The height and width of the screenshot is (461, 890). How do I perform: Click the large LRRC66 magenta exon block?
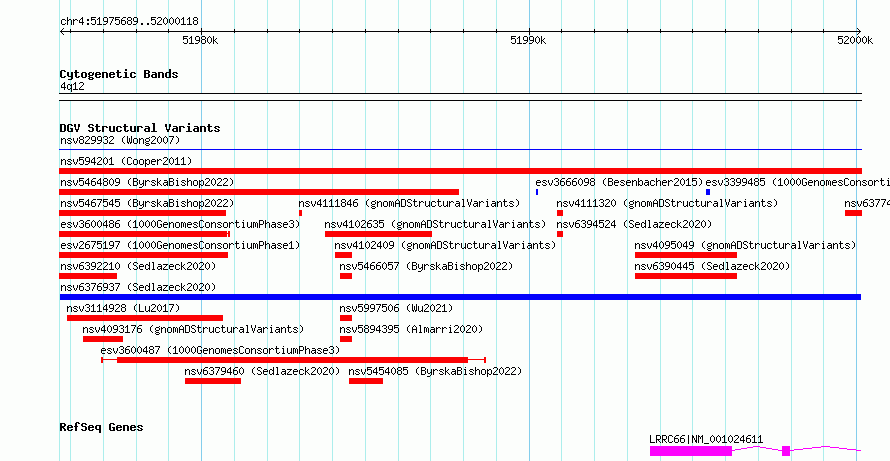pos(691,451)
